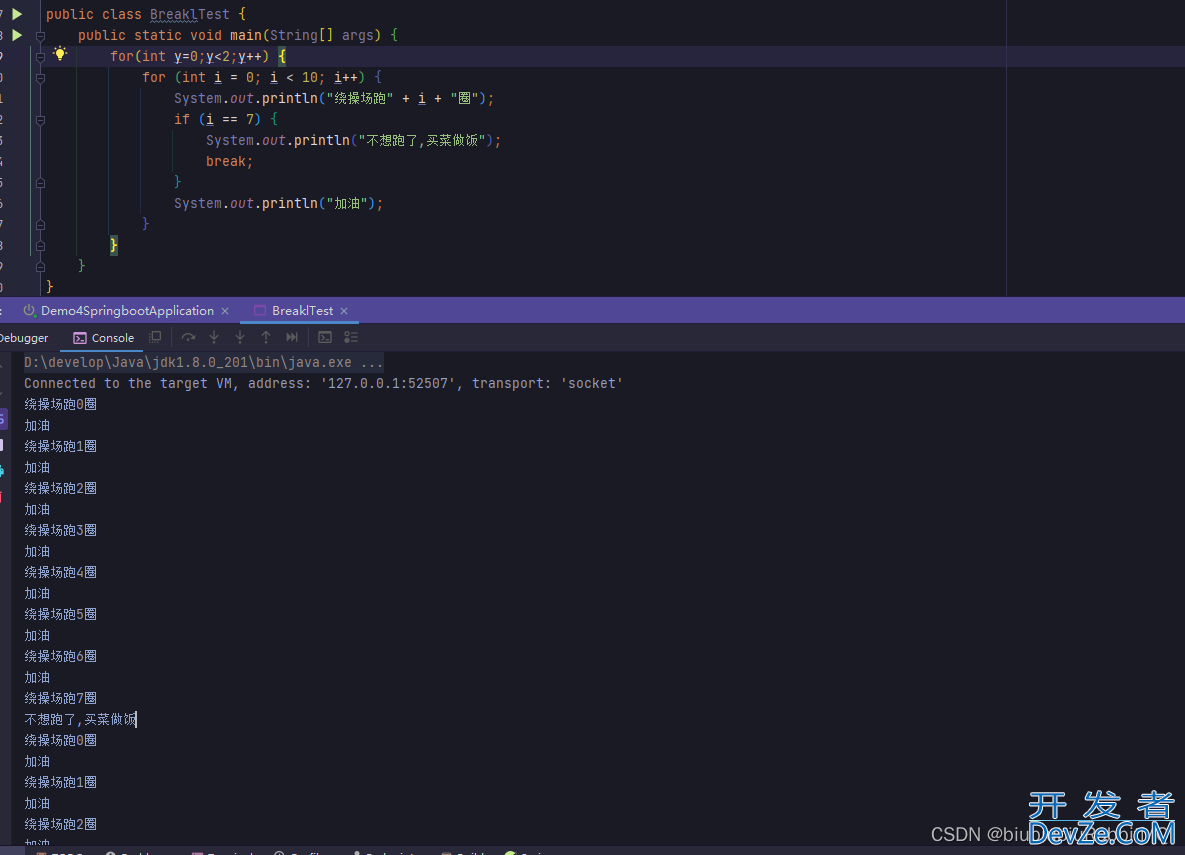Screen dimensions: 1185x855
Task: Open the Debugger tab
Action: tap(24, 338)
